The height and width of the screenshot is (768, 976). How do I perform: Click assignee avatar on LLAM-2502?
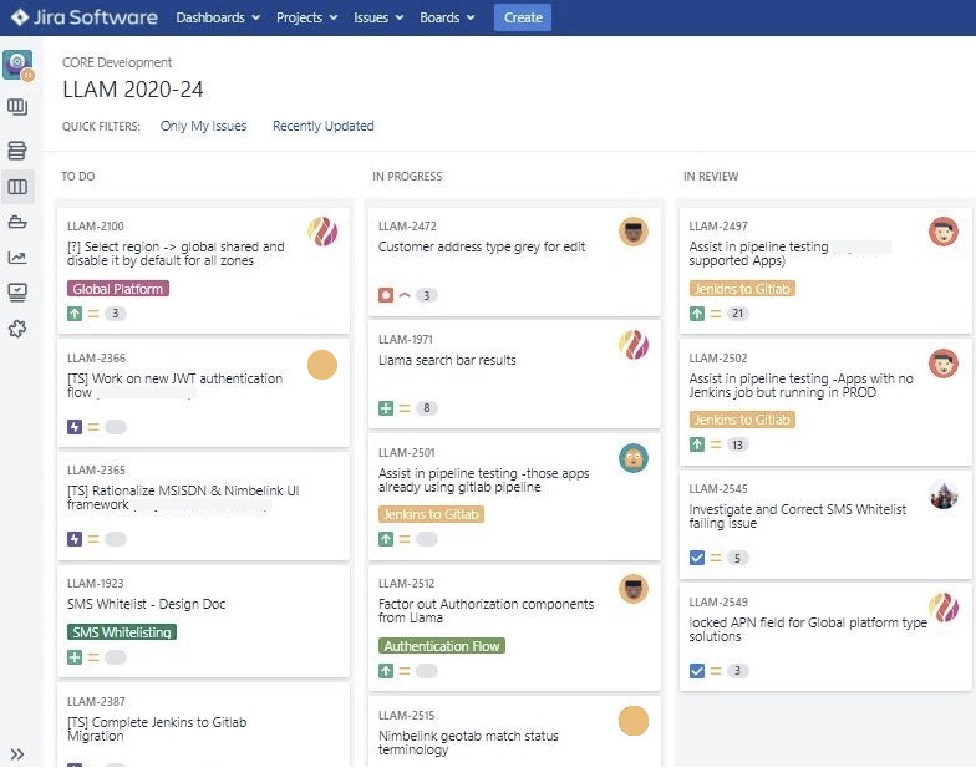click(944, 363)
